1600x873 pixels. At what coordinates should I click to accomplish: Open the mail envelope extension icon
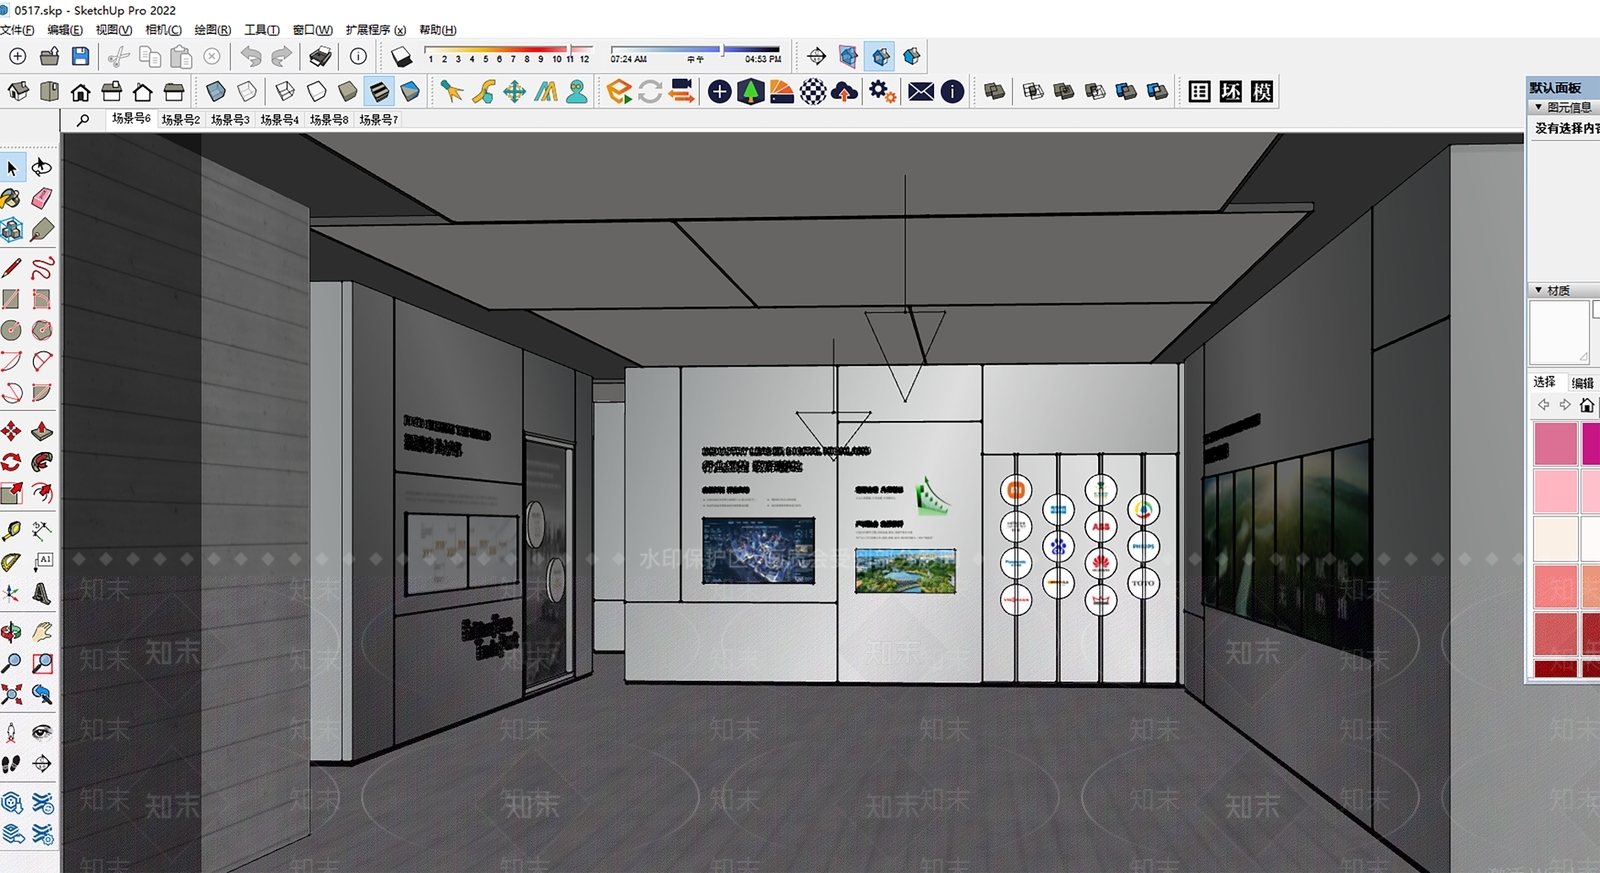(x=921, y=92)
